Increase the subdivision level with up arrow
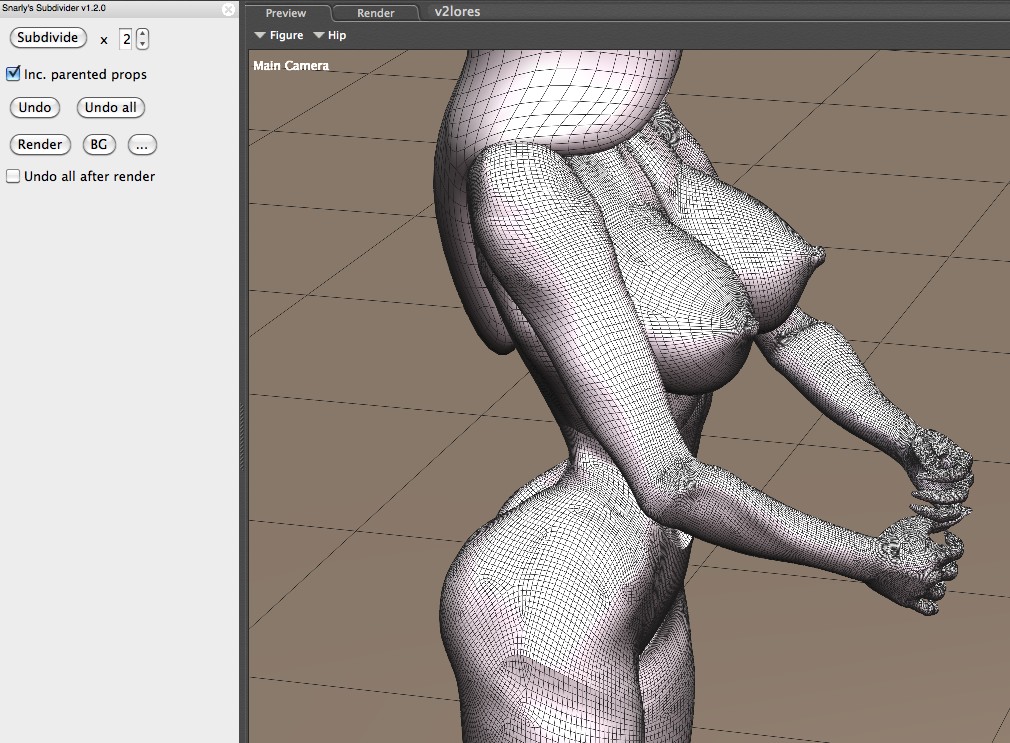Screen dimensions: 1010x743 [x=143, y=34]
